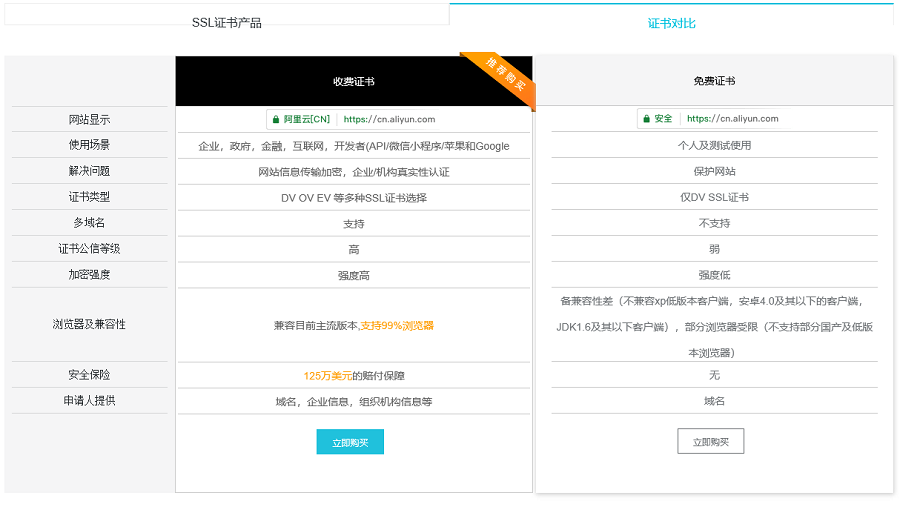Click the 使用场景 row label
The image size is (900, 527).
(x=90, y=145)
